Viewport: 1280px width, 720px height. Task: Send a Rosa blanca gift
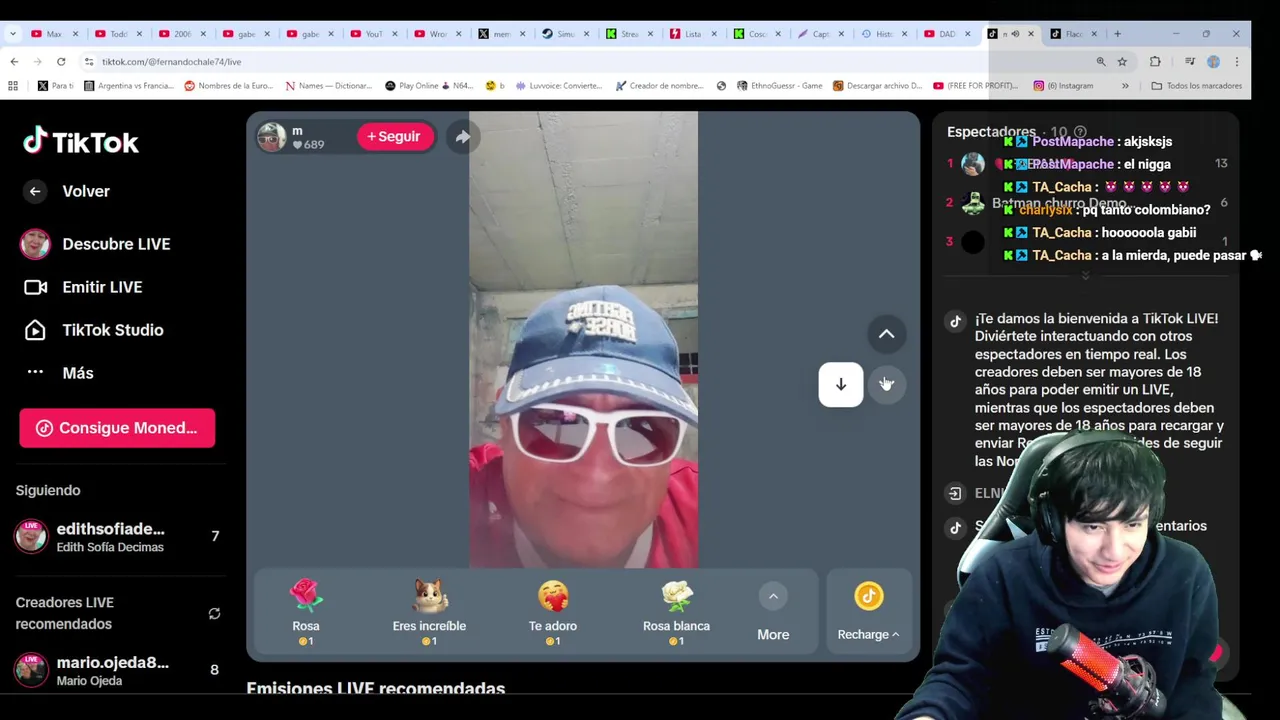coord(676,612)
